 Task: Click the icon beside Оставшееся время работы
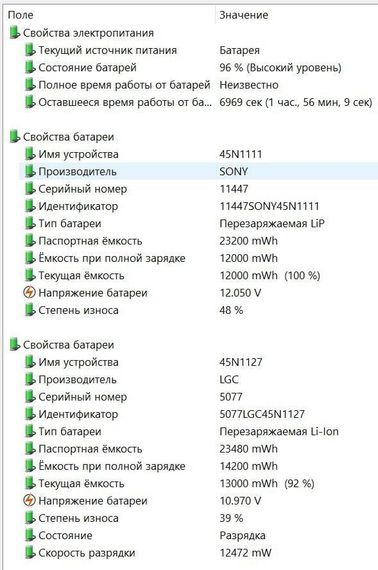pos(30,102)
